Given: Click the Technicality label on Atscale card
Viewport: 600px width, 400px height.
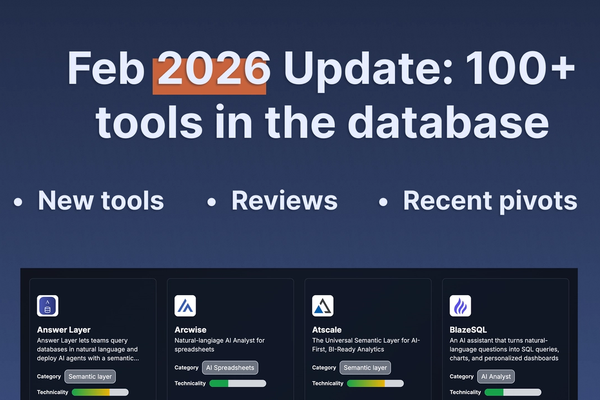Looking at the screenshot, I should [328, 383].
